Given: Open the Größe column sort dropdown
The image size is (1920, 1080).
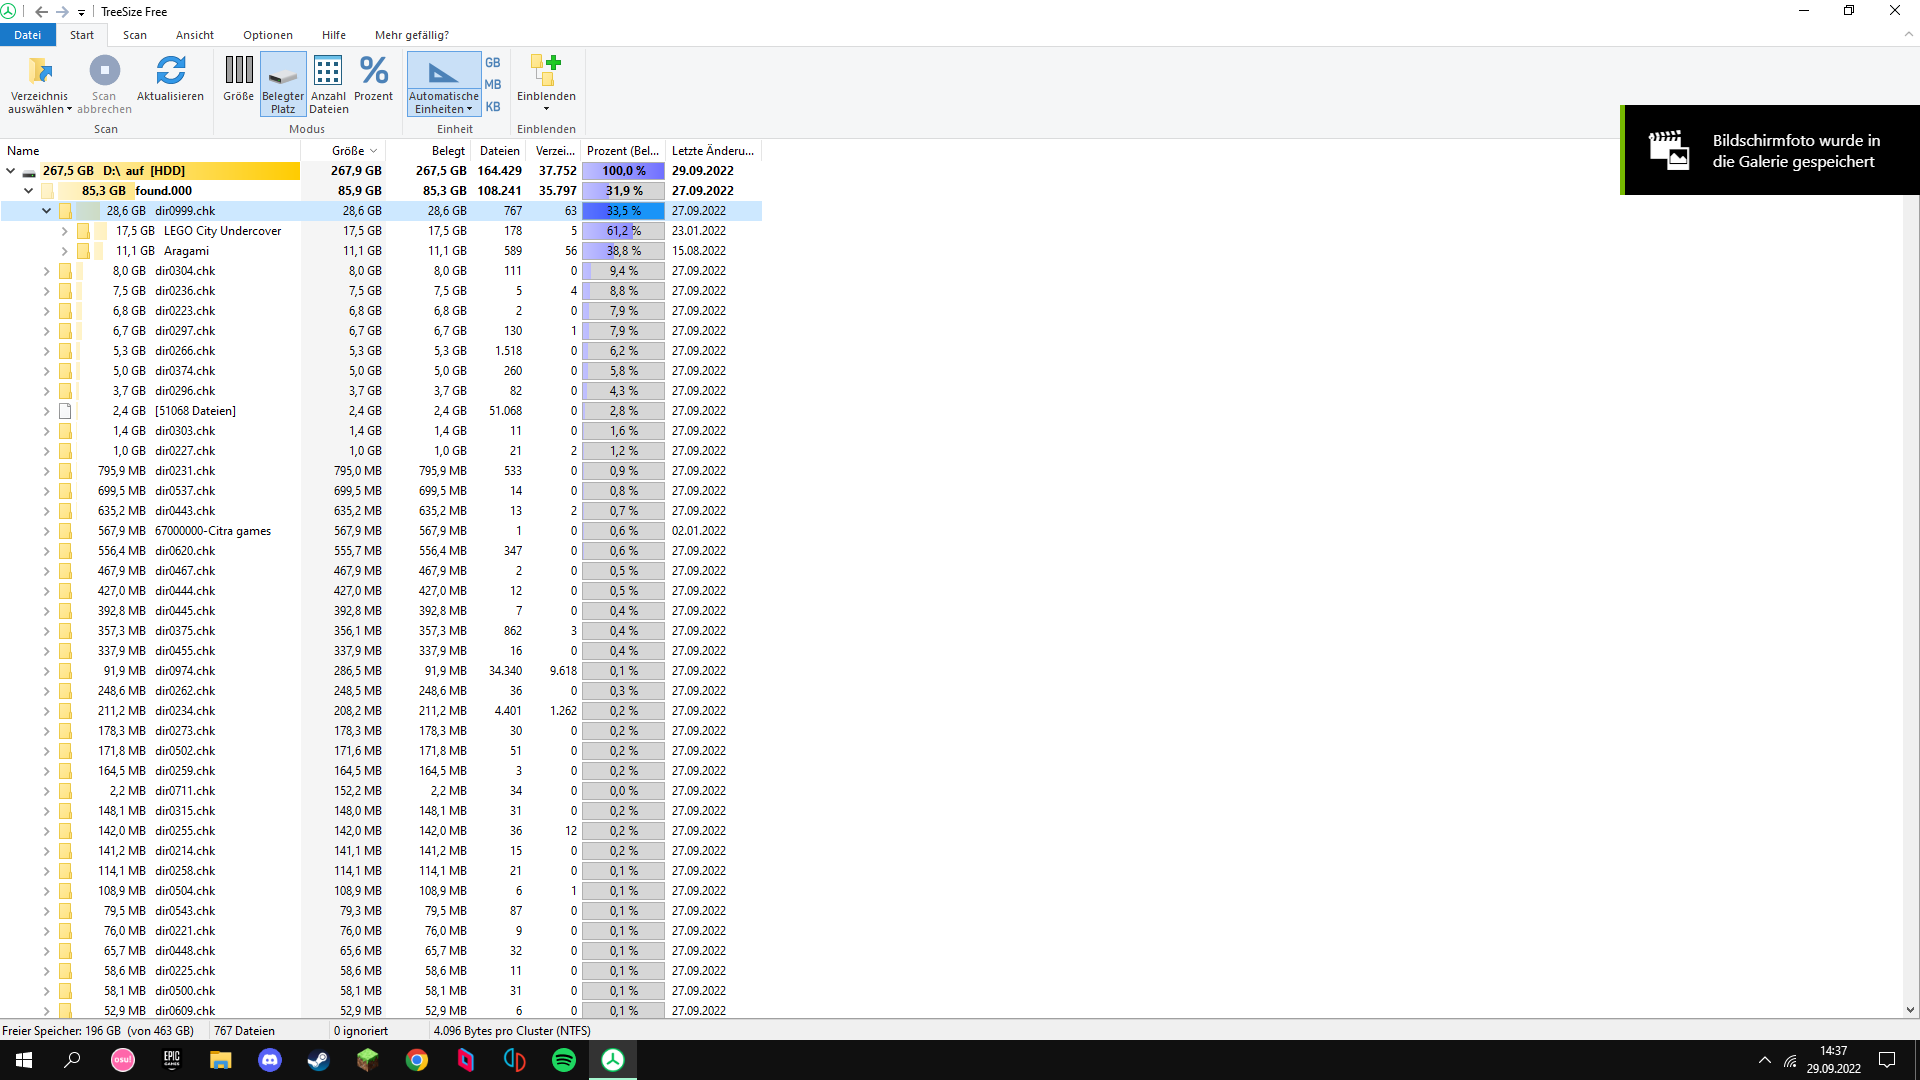Looking at the screenshot, I should coord(374,150).
